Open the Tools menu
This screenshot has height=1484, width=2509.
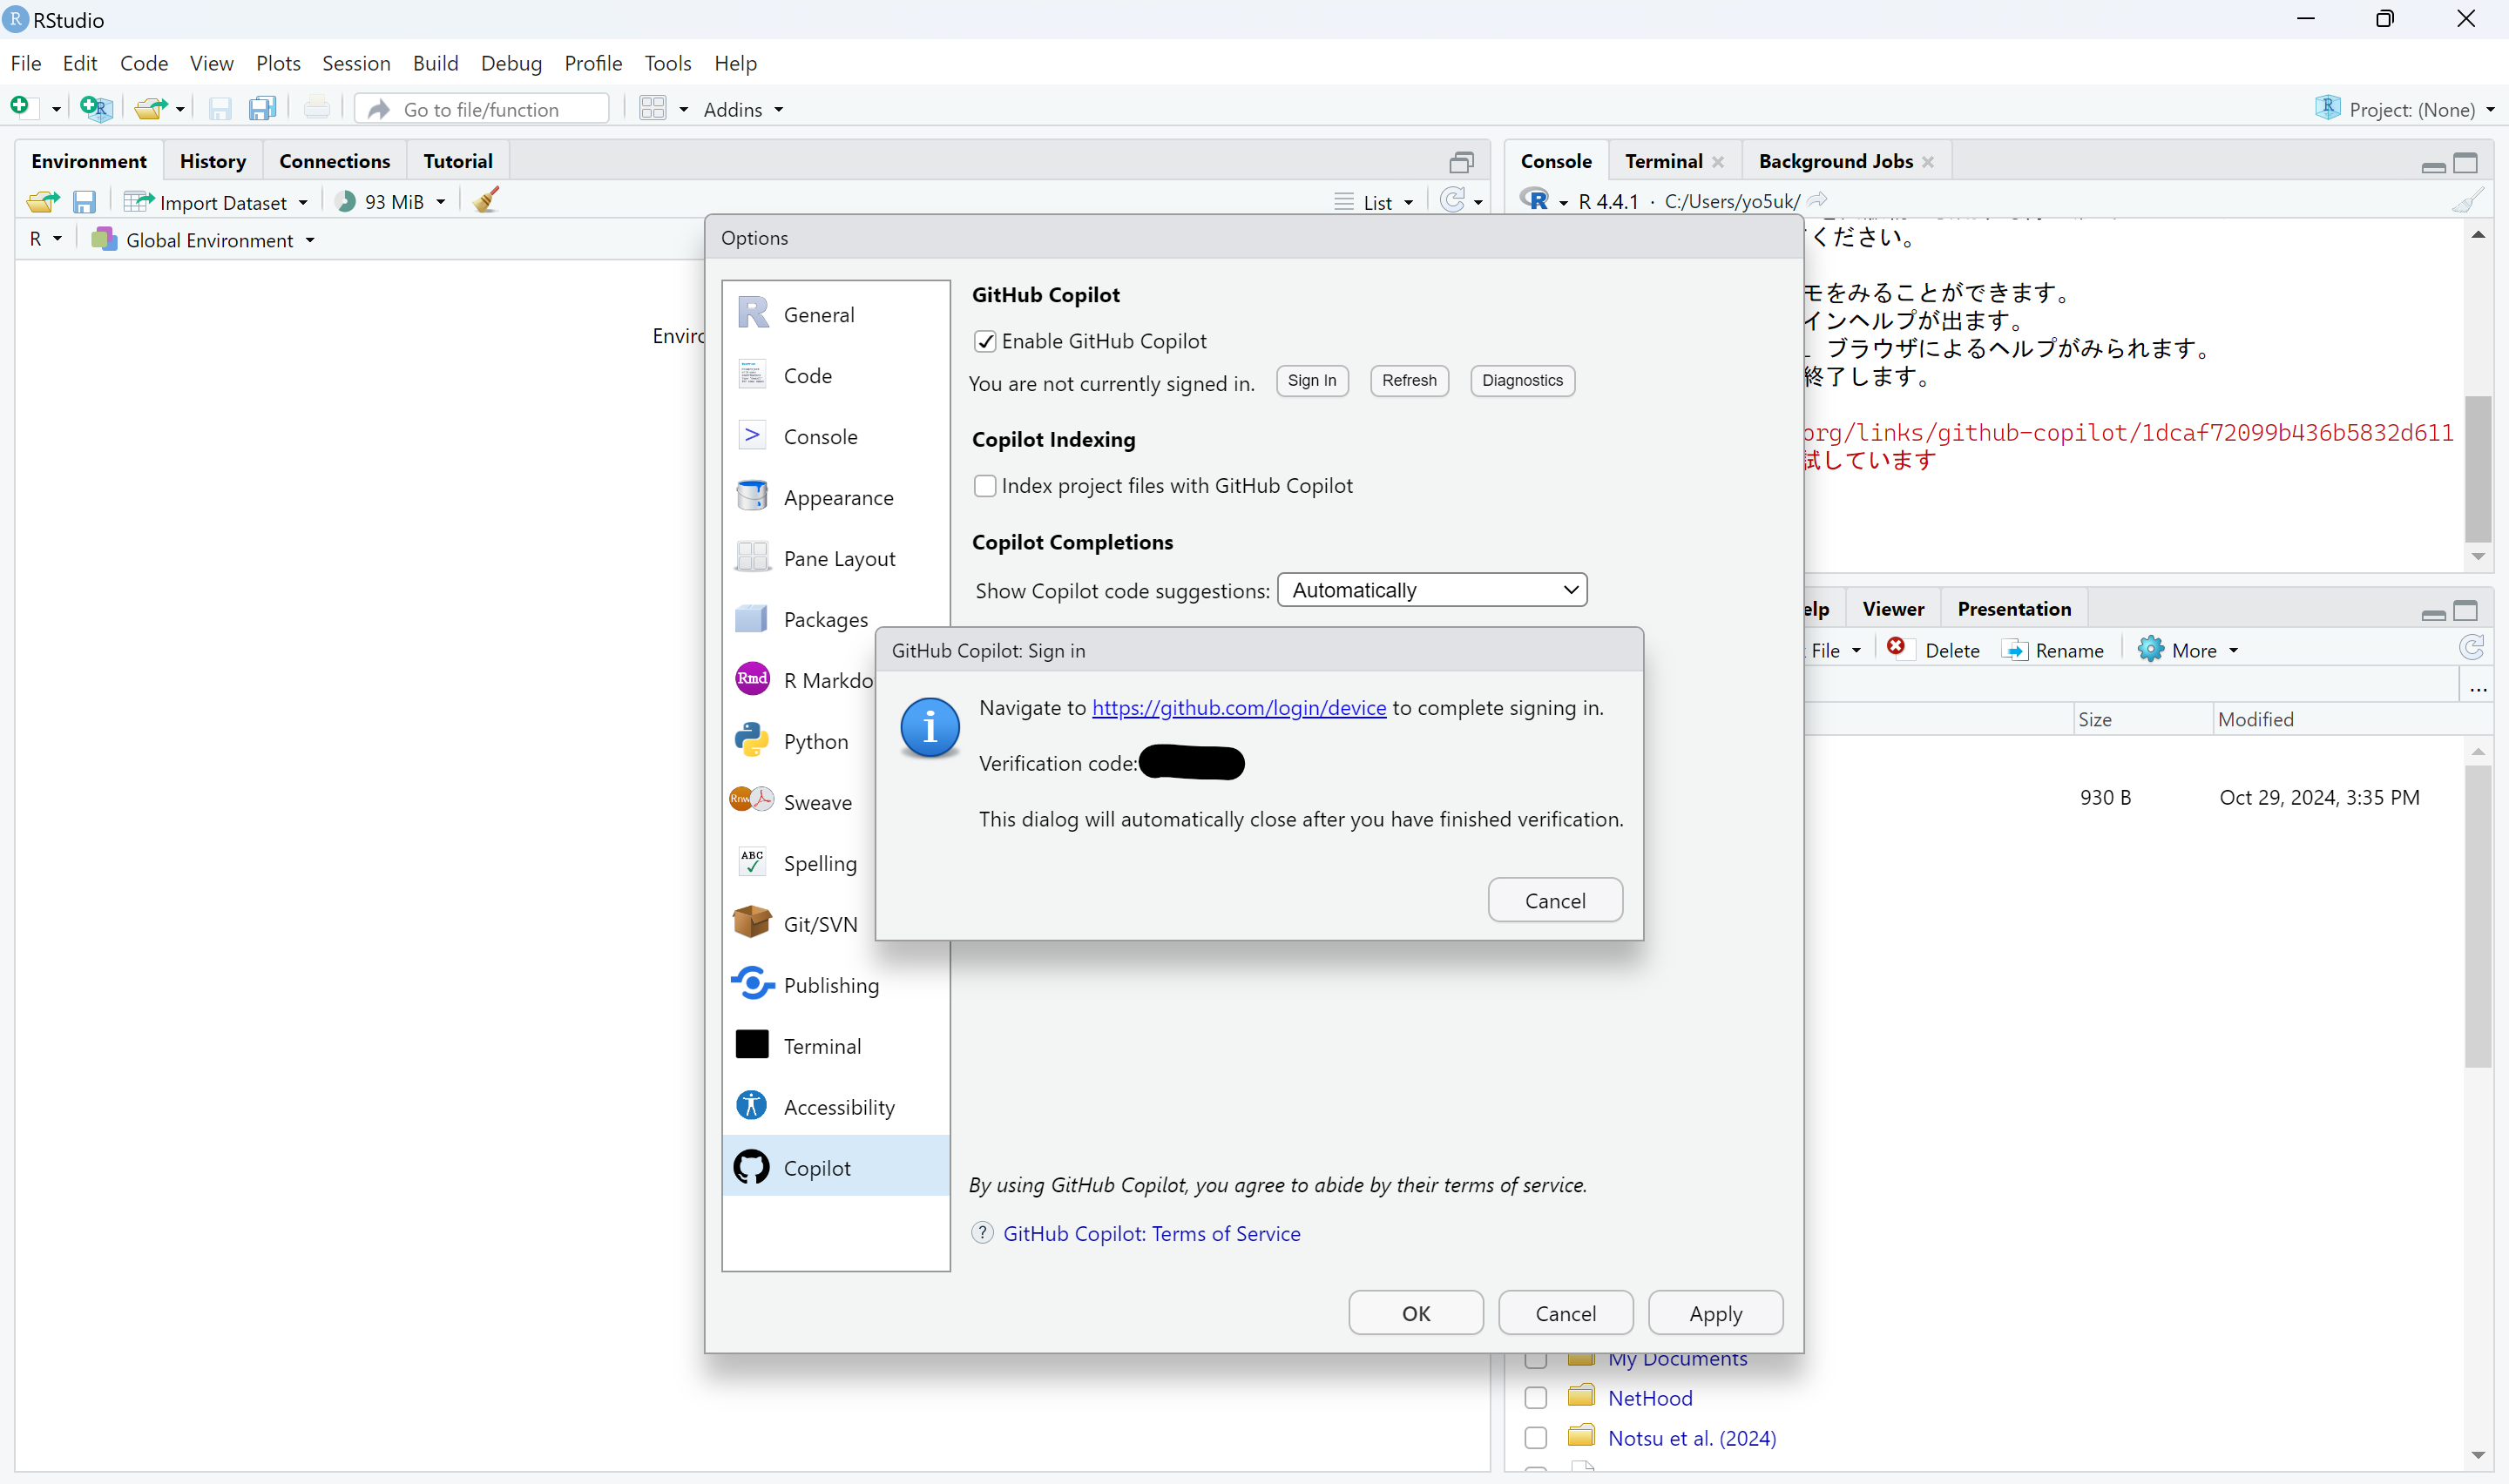coord(666,63)
